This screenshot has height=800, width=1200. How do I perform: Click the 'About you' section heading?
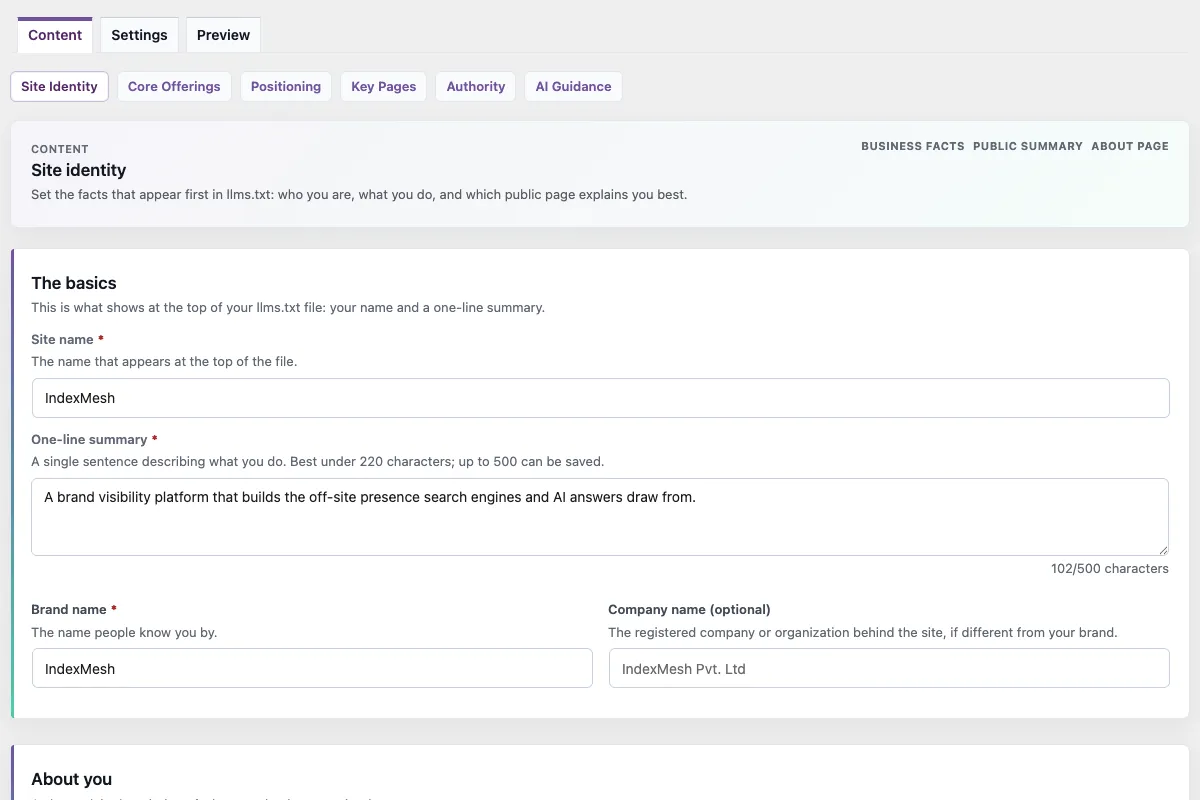(72, 779)
